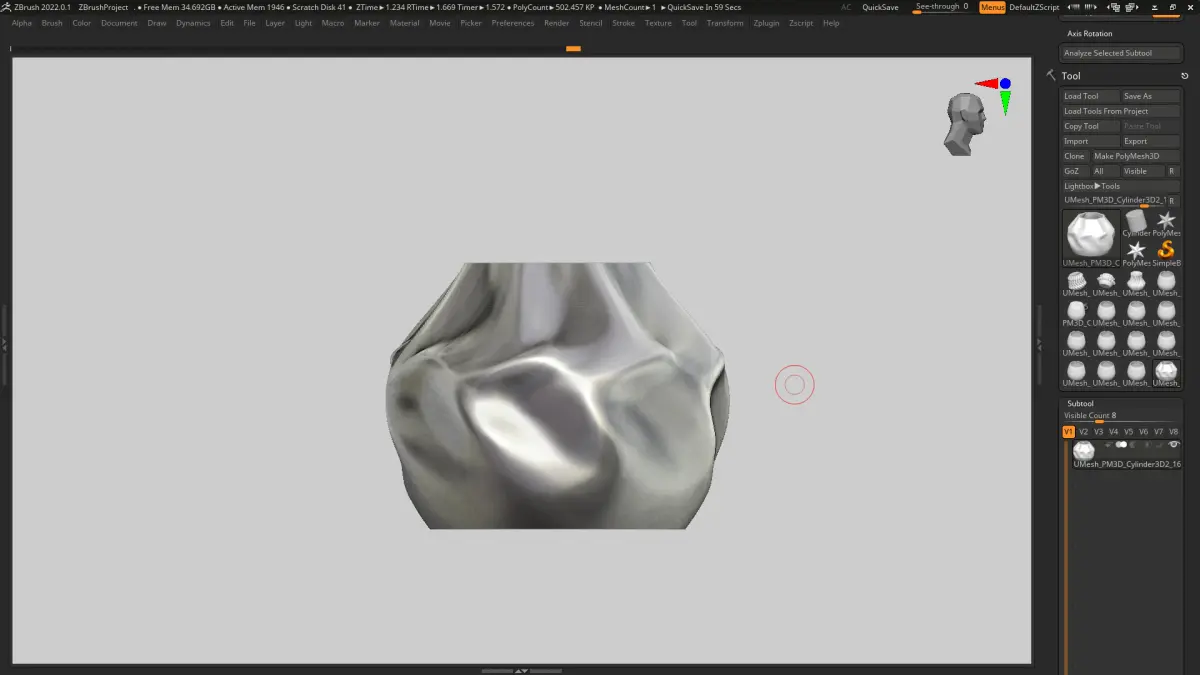Click the R button beside GoZ Visible
The height and width of the screenshot is (675, 1200).
coord(1174,171)
